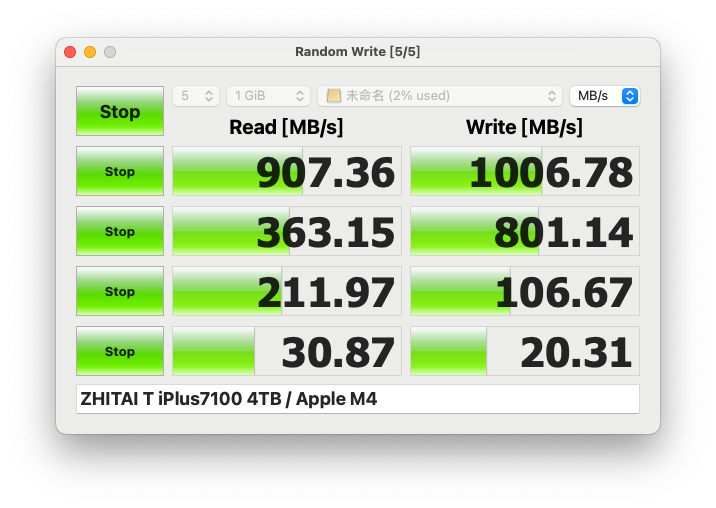Click the 363.15 read result
Image resolution: width=716 pixels, height=508 pixels.
point(287,231)
